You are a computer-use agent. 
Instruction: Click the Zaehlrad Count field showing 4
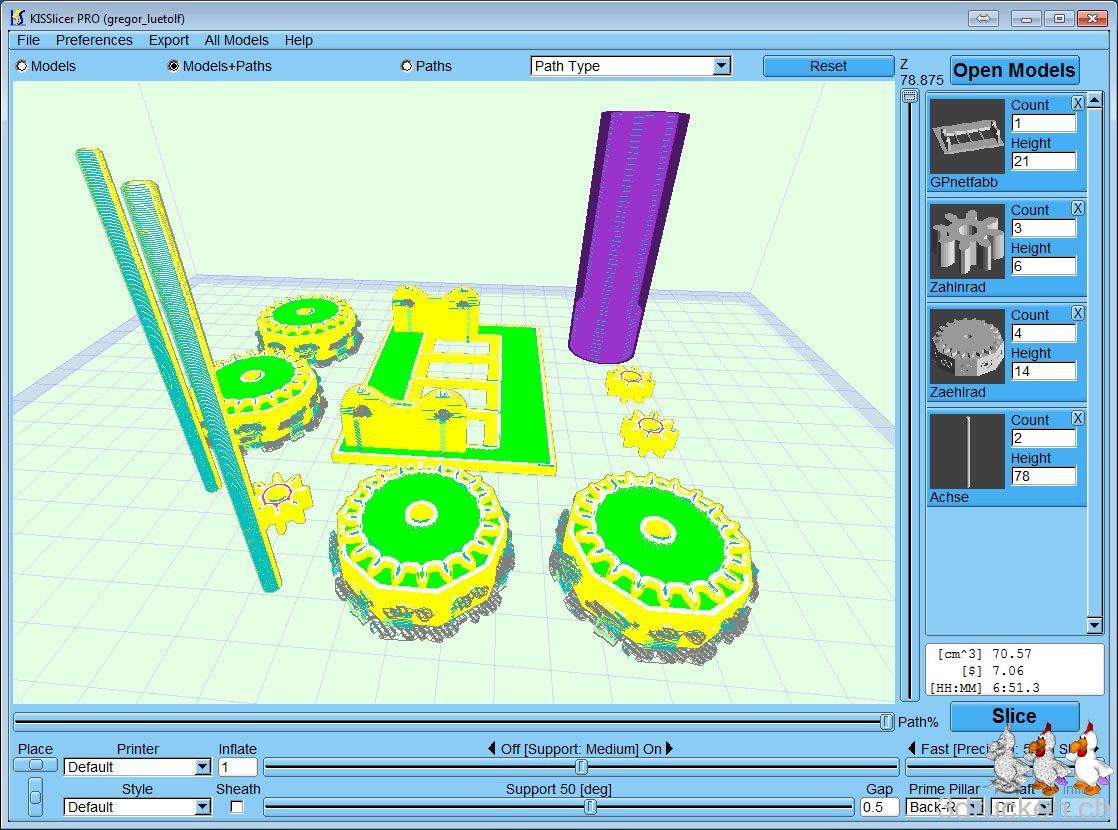click(1043, 333)
